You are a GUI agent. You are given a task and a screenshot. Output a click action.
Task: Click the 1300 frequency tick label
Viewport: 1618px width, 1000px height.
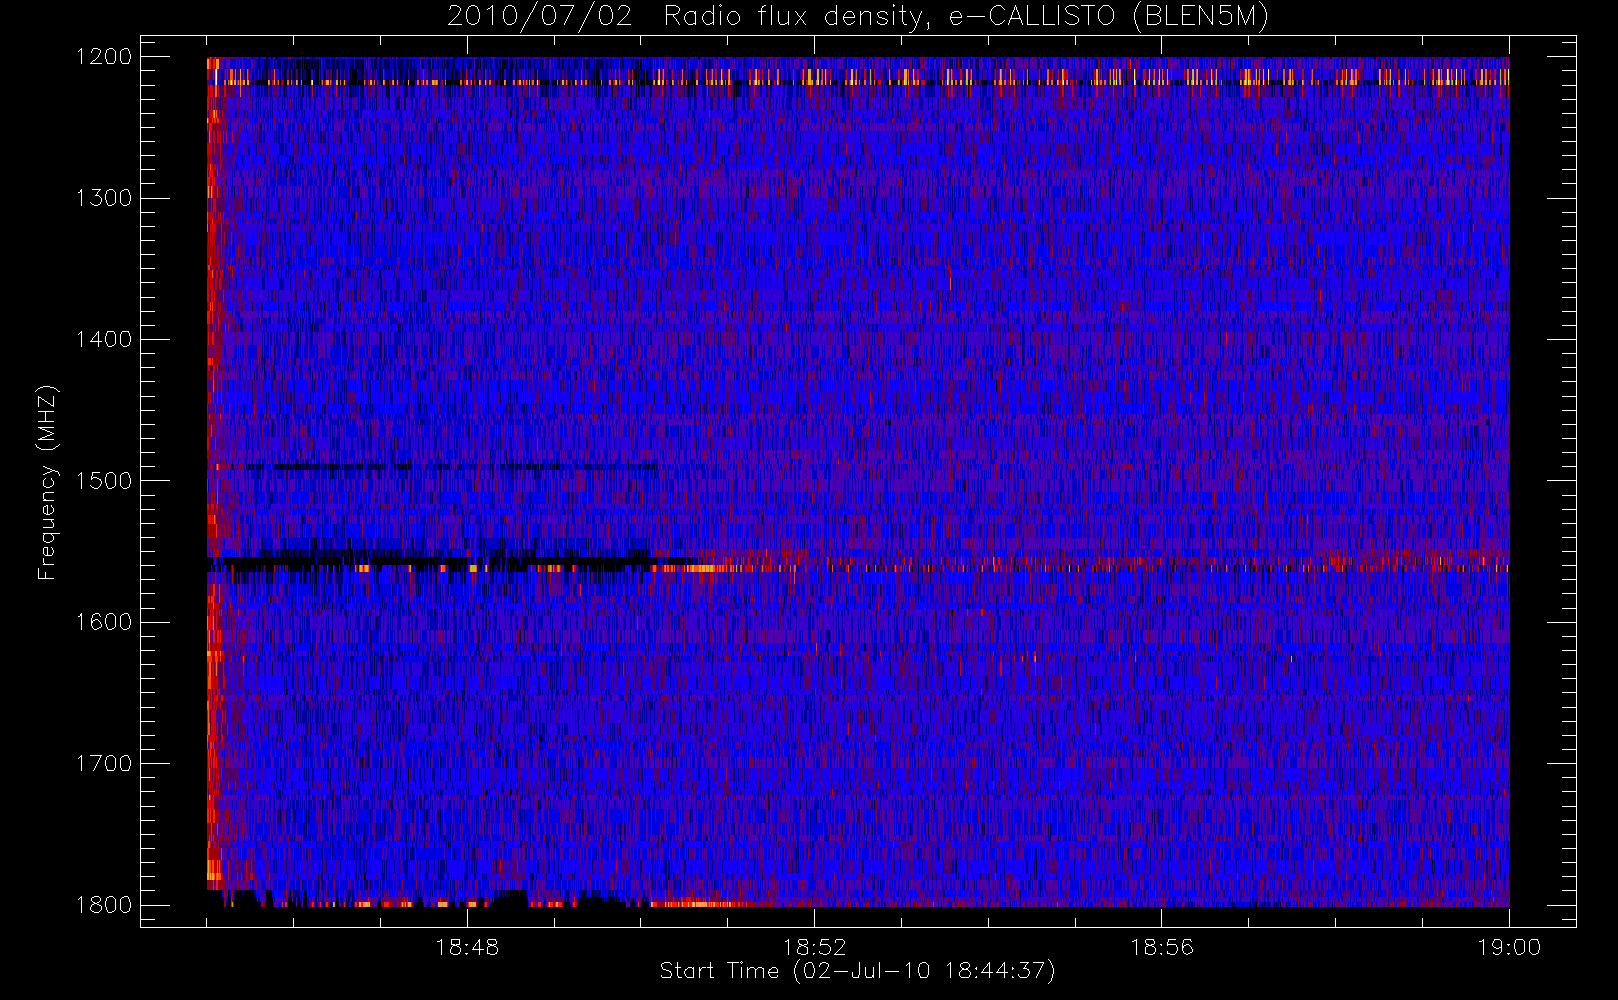[x=104, y=198]
